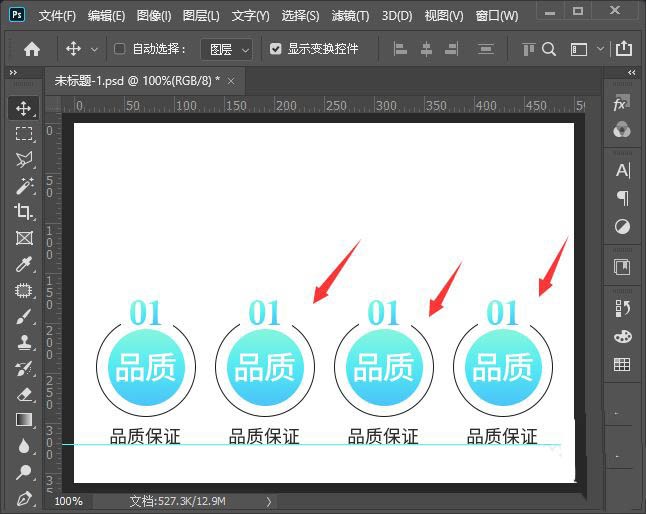This screenshot has width=646, height=514.
Task: Select the Eraser tool
Action: [x=24, y=394]
